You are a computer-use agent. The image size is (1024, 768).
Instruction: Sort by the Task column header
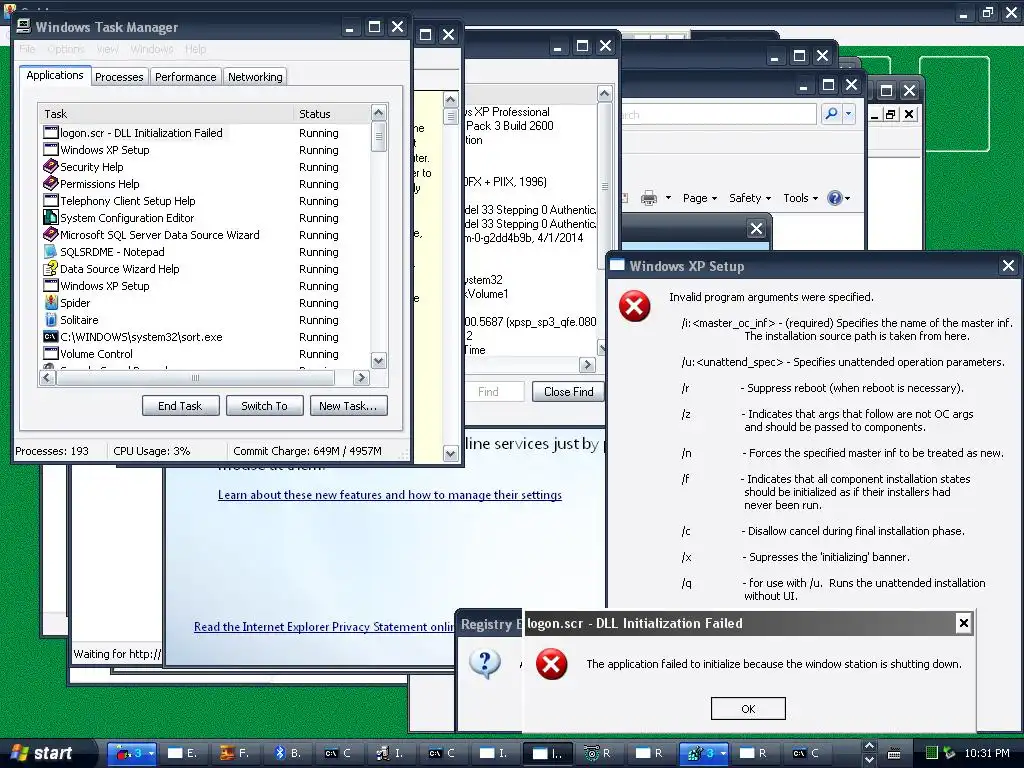point(166,114)
